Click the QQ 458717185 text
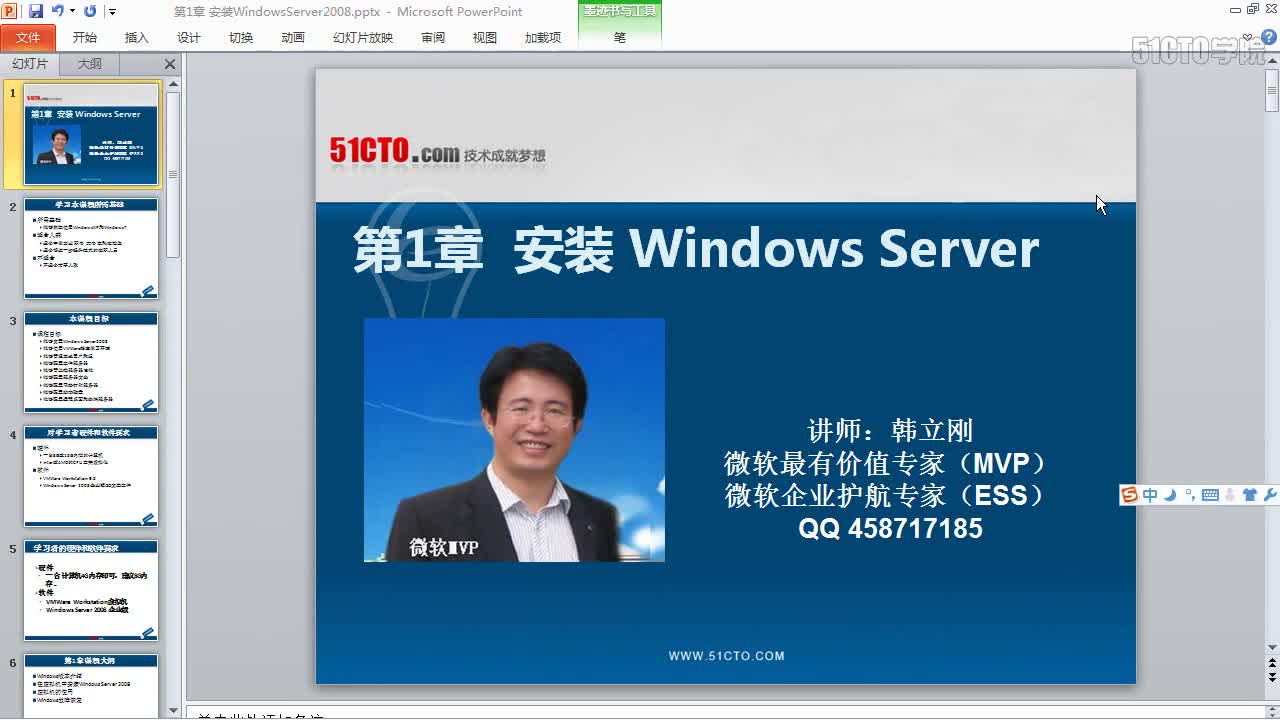 (890, 528)
